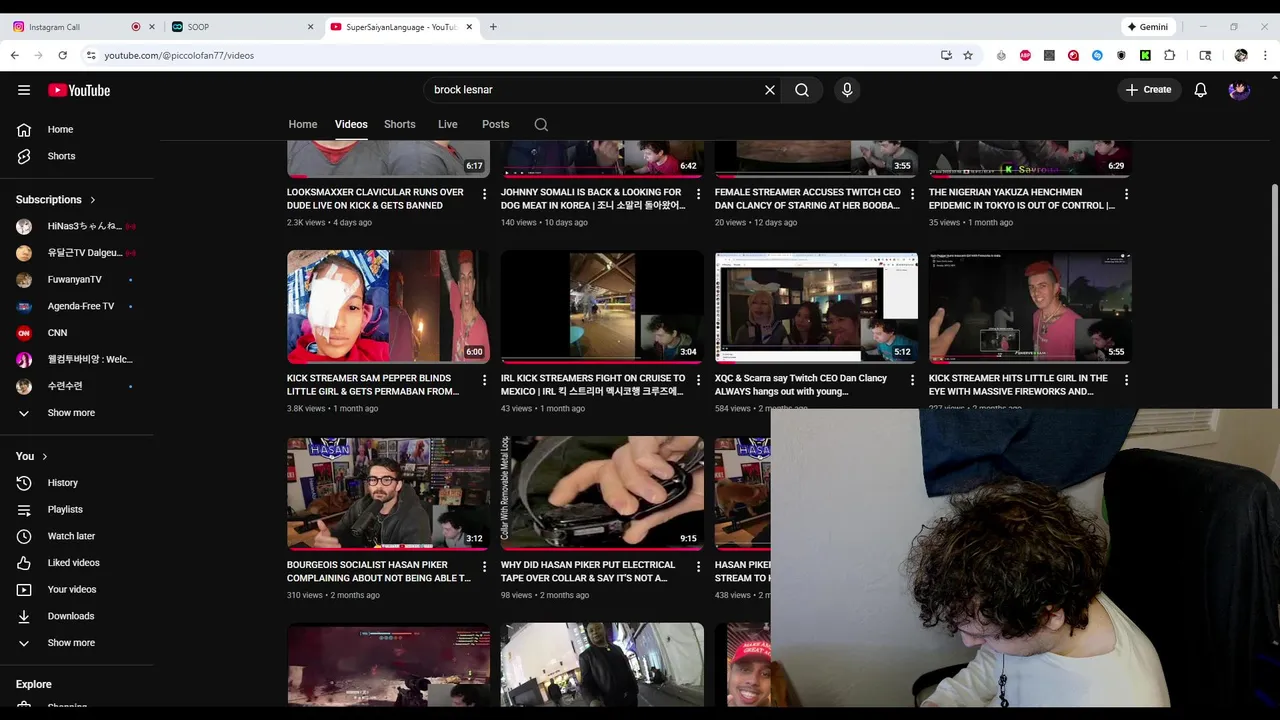Open the Chrome three-dot menu
This screenshot has height=720, width=1280.
[x=1265, y=56]
